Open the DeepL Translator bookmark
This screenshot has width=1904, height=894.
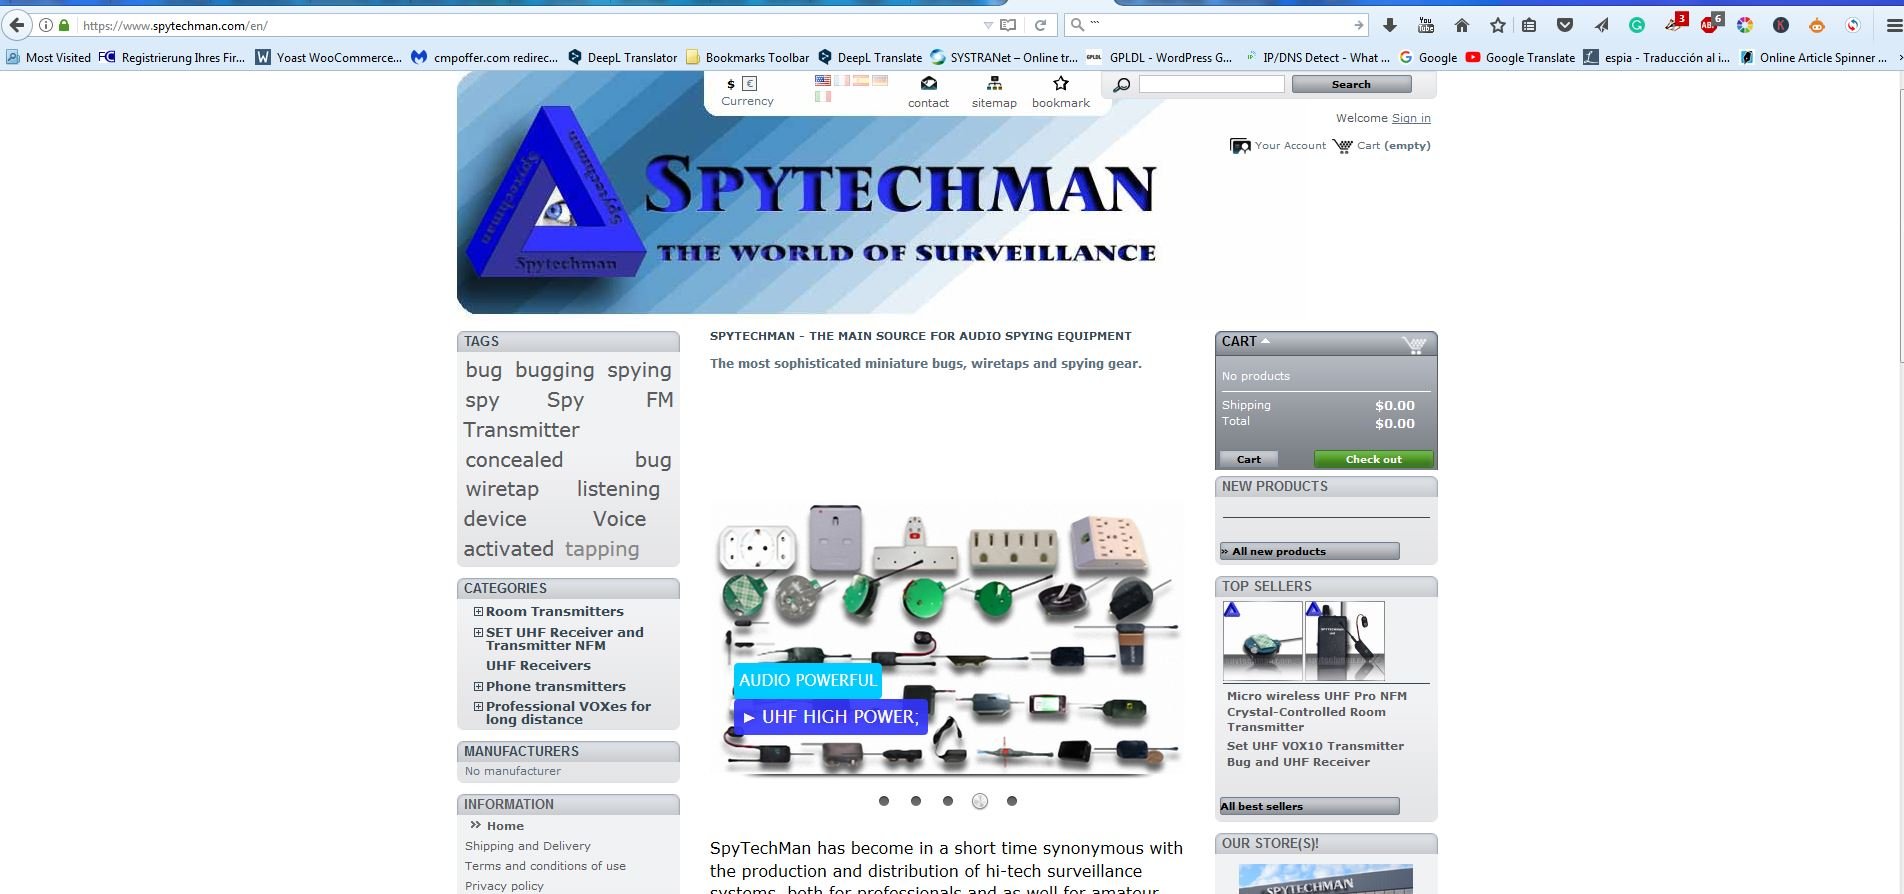[622, 58]
